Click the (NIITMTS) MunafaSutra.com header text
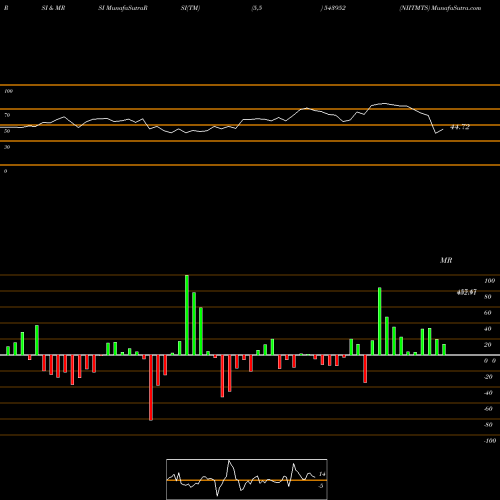The width and height of the screenshot is (500, 500). [x=440, y=8]
